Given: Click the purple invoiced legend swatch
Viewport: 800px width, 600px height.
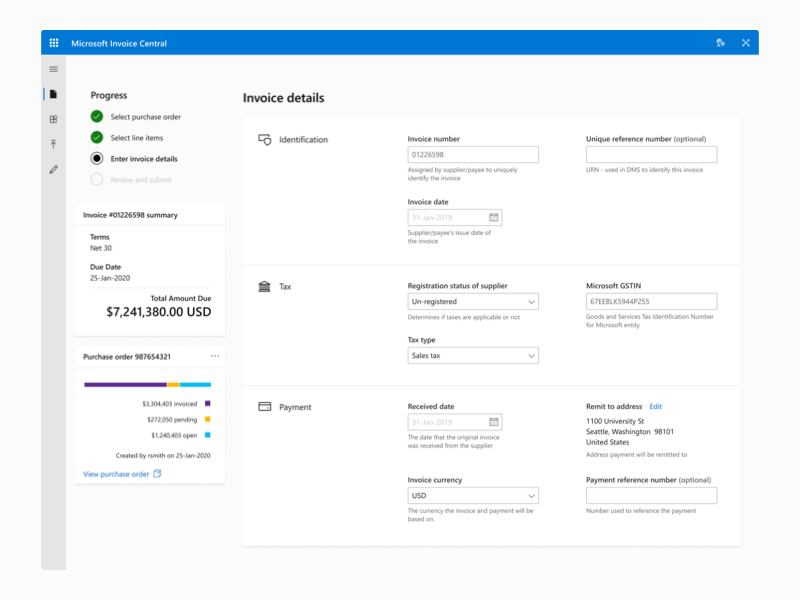Looking at the screenshot, I should pos(208,404).
